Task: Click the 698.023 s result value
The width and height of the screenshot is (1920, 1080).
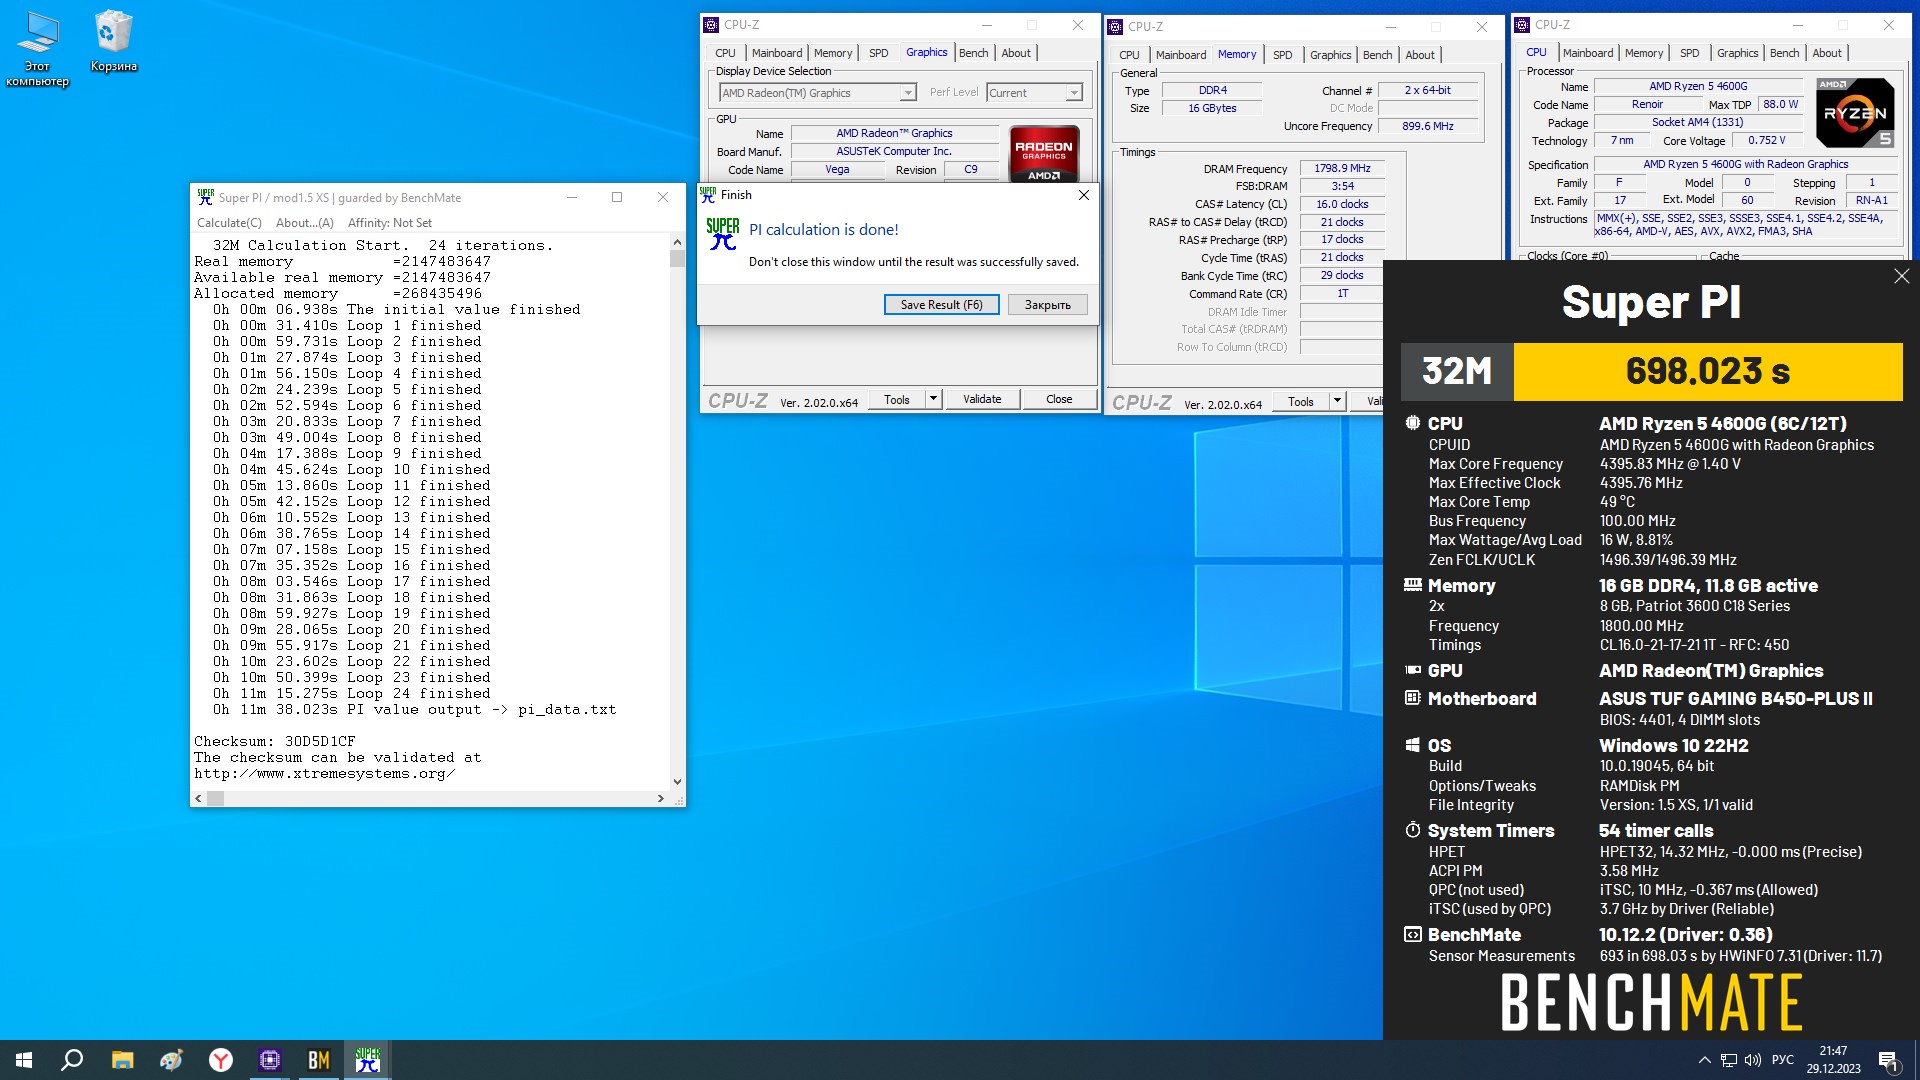Action: click(1708, 372)
